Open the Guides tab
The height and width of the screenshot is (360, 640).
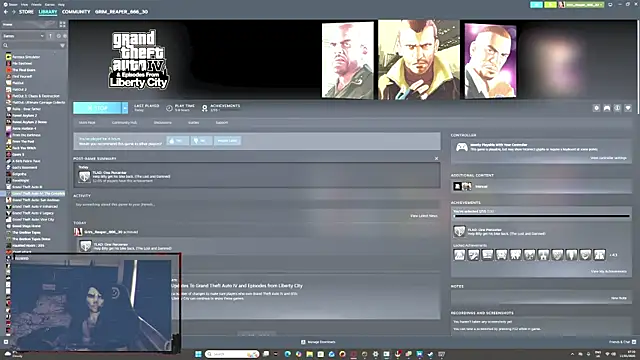pos(193,122)
